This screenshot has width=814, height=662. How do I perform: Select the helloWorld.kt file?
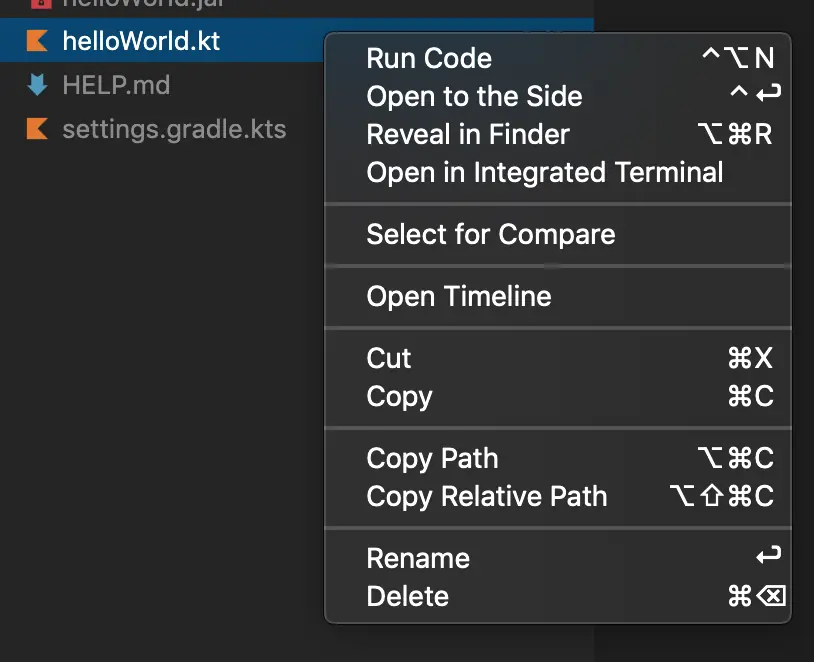(141, 40)
